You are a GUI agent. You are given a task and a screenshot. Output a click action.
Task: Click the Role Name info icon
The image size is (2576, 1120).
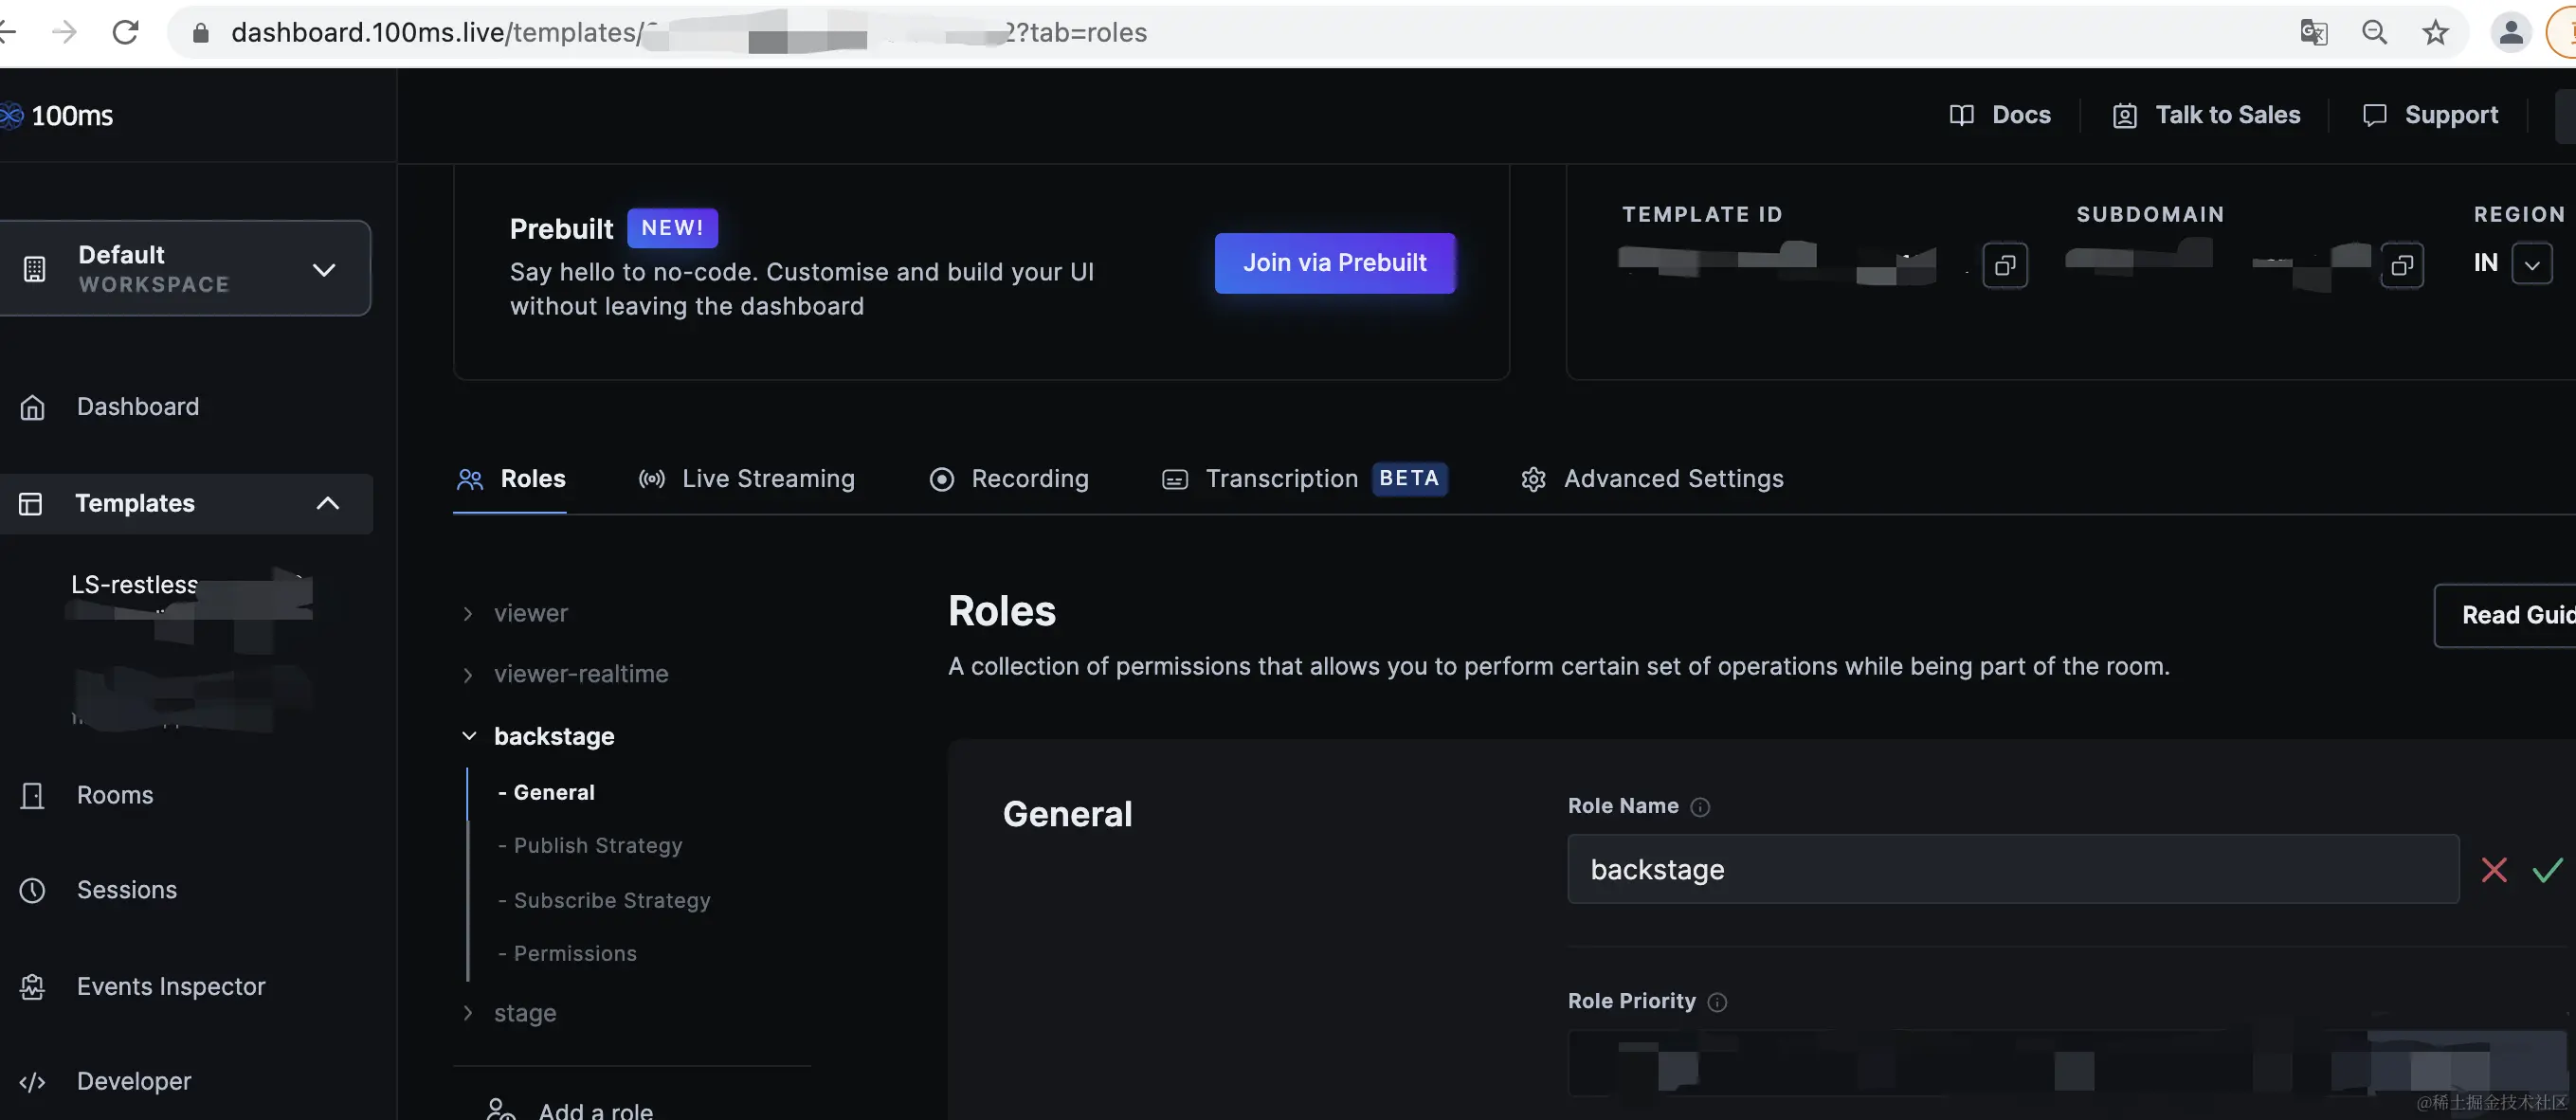[x=1699, y=807]
